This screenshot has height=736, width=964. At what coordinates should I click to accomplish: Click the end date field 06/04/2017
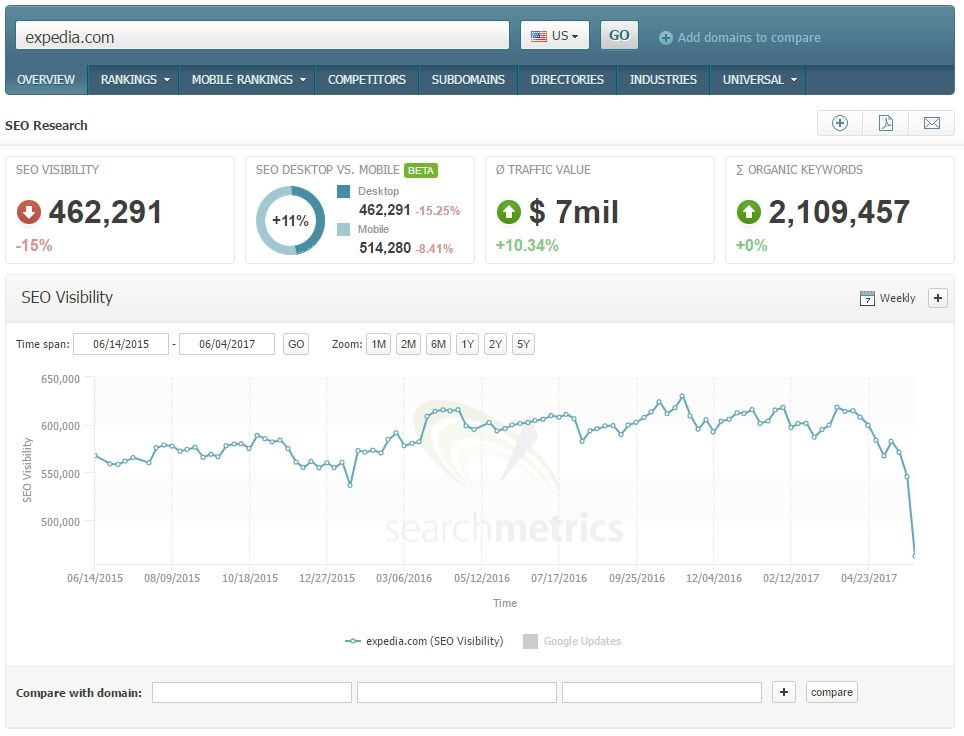(227, 344)
